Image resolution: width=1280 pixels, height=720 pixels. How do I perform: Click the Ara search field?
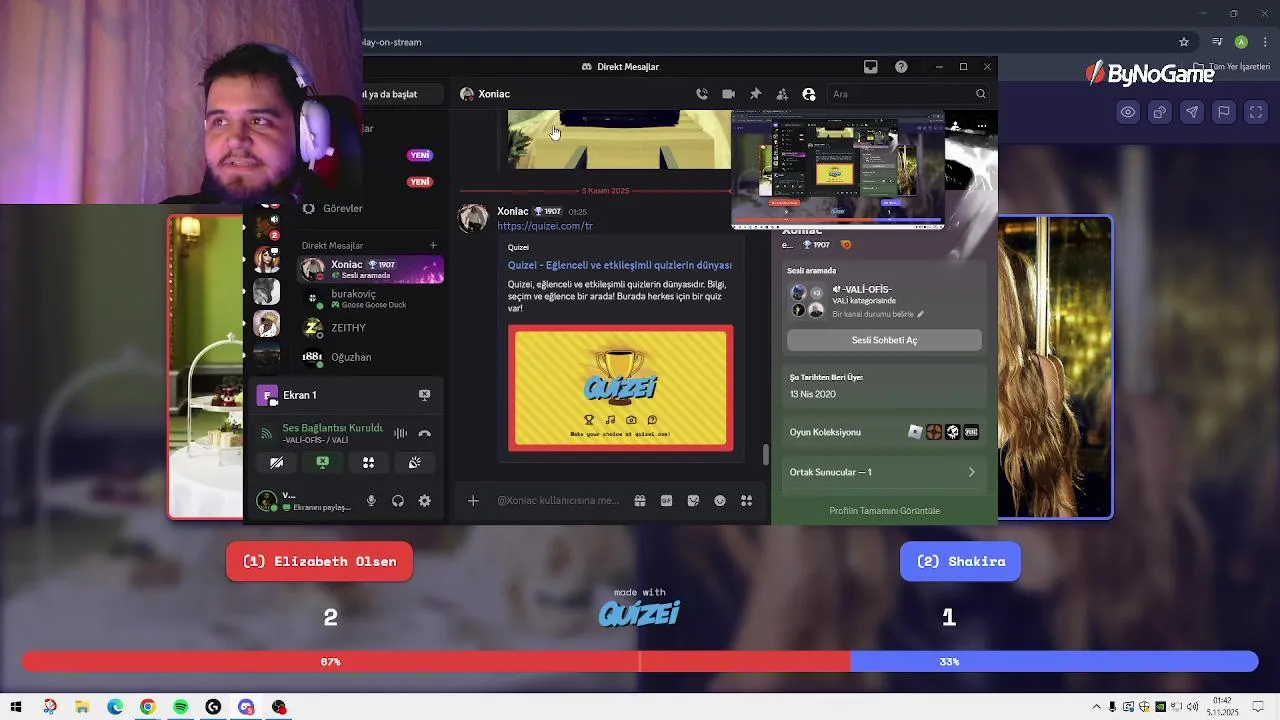pyautogui.click(x=909, y=94)
